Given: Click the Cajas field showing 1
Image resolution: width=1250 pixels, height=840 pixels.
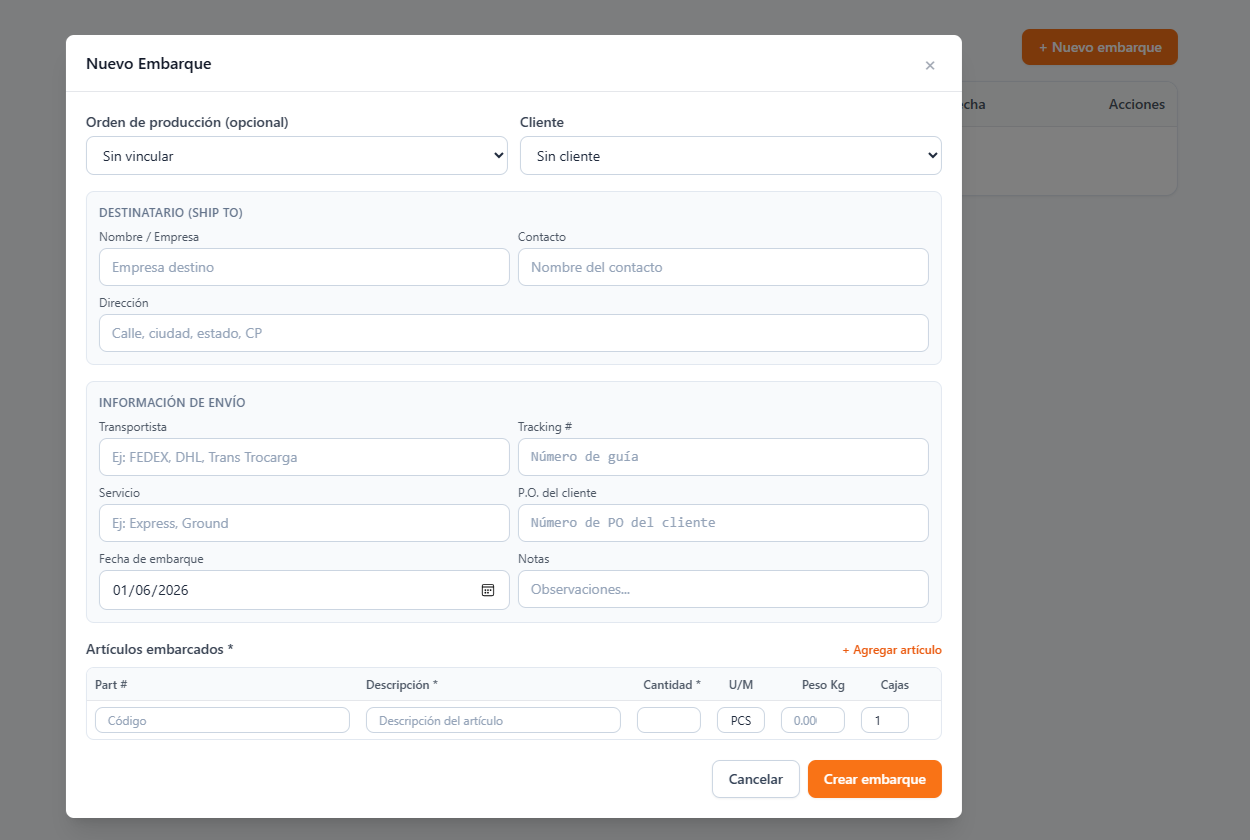Looking at the screenshot, I should tap(885, 720).
